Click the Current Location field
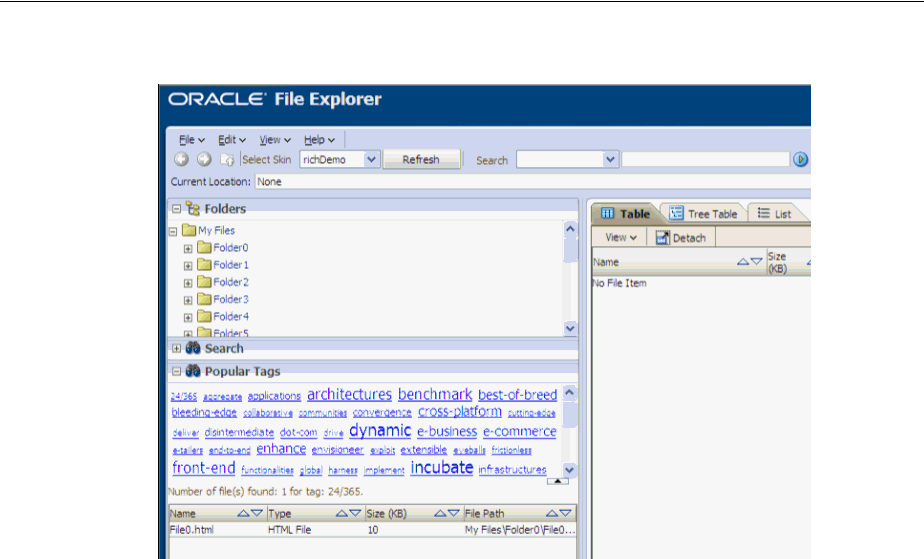 click(x=532, y=182)
